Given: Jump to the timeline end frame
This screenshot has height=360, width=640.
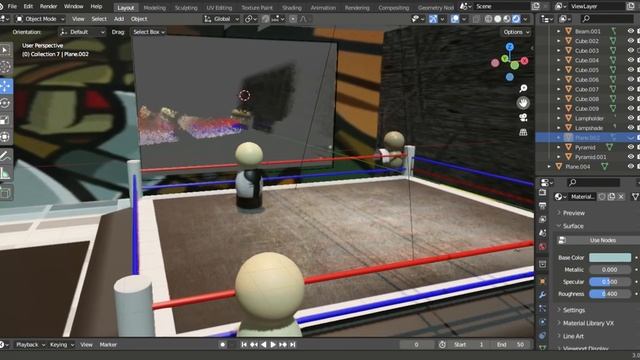Looking at the screenshot, I should tap(293, 345).
